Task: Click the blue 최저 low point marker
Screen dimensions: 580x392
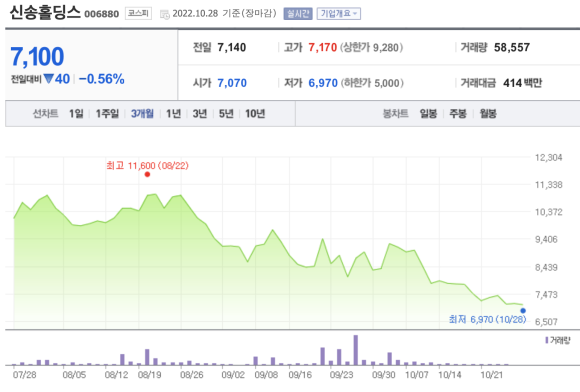Action: pyautogui.click(x=523, y=311)
